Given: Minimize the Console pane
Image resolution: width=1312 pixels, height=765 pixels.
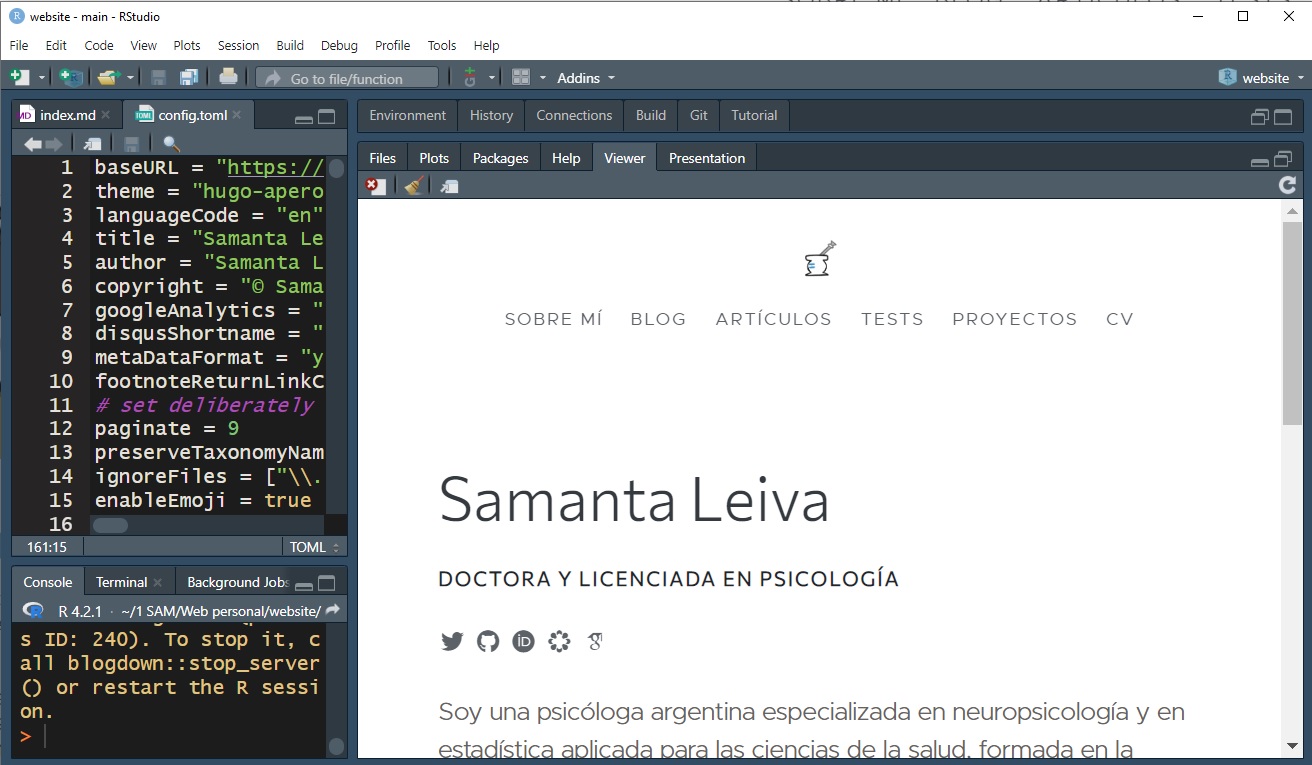Looking at the screenshot, I should pos(305,584).
